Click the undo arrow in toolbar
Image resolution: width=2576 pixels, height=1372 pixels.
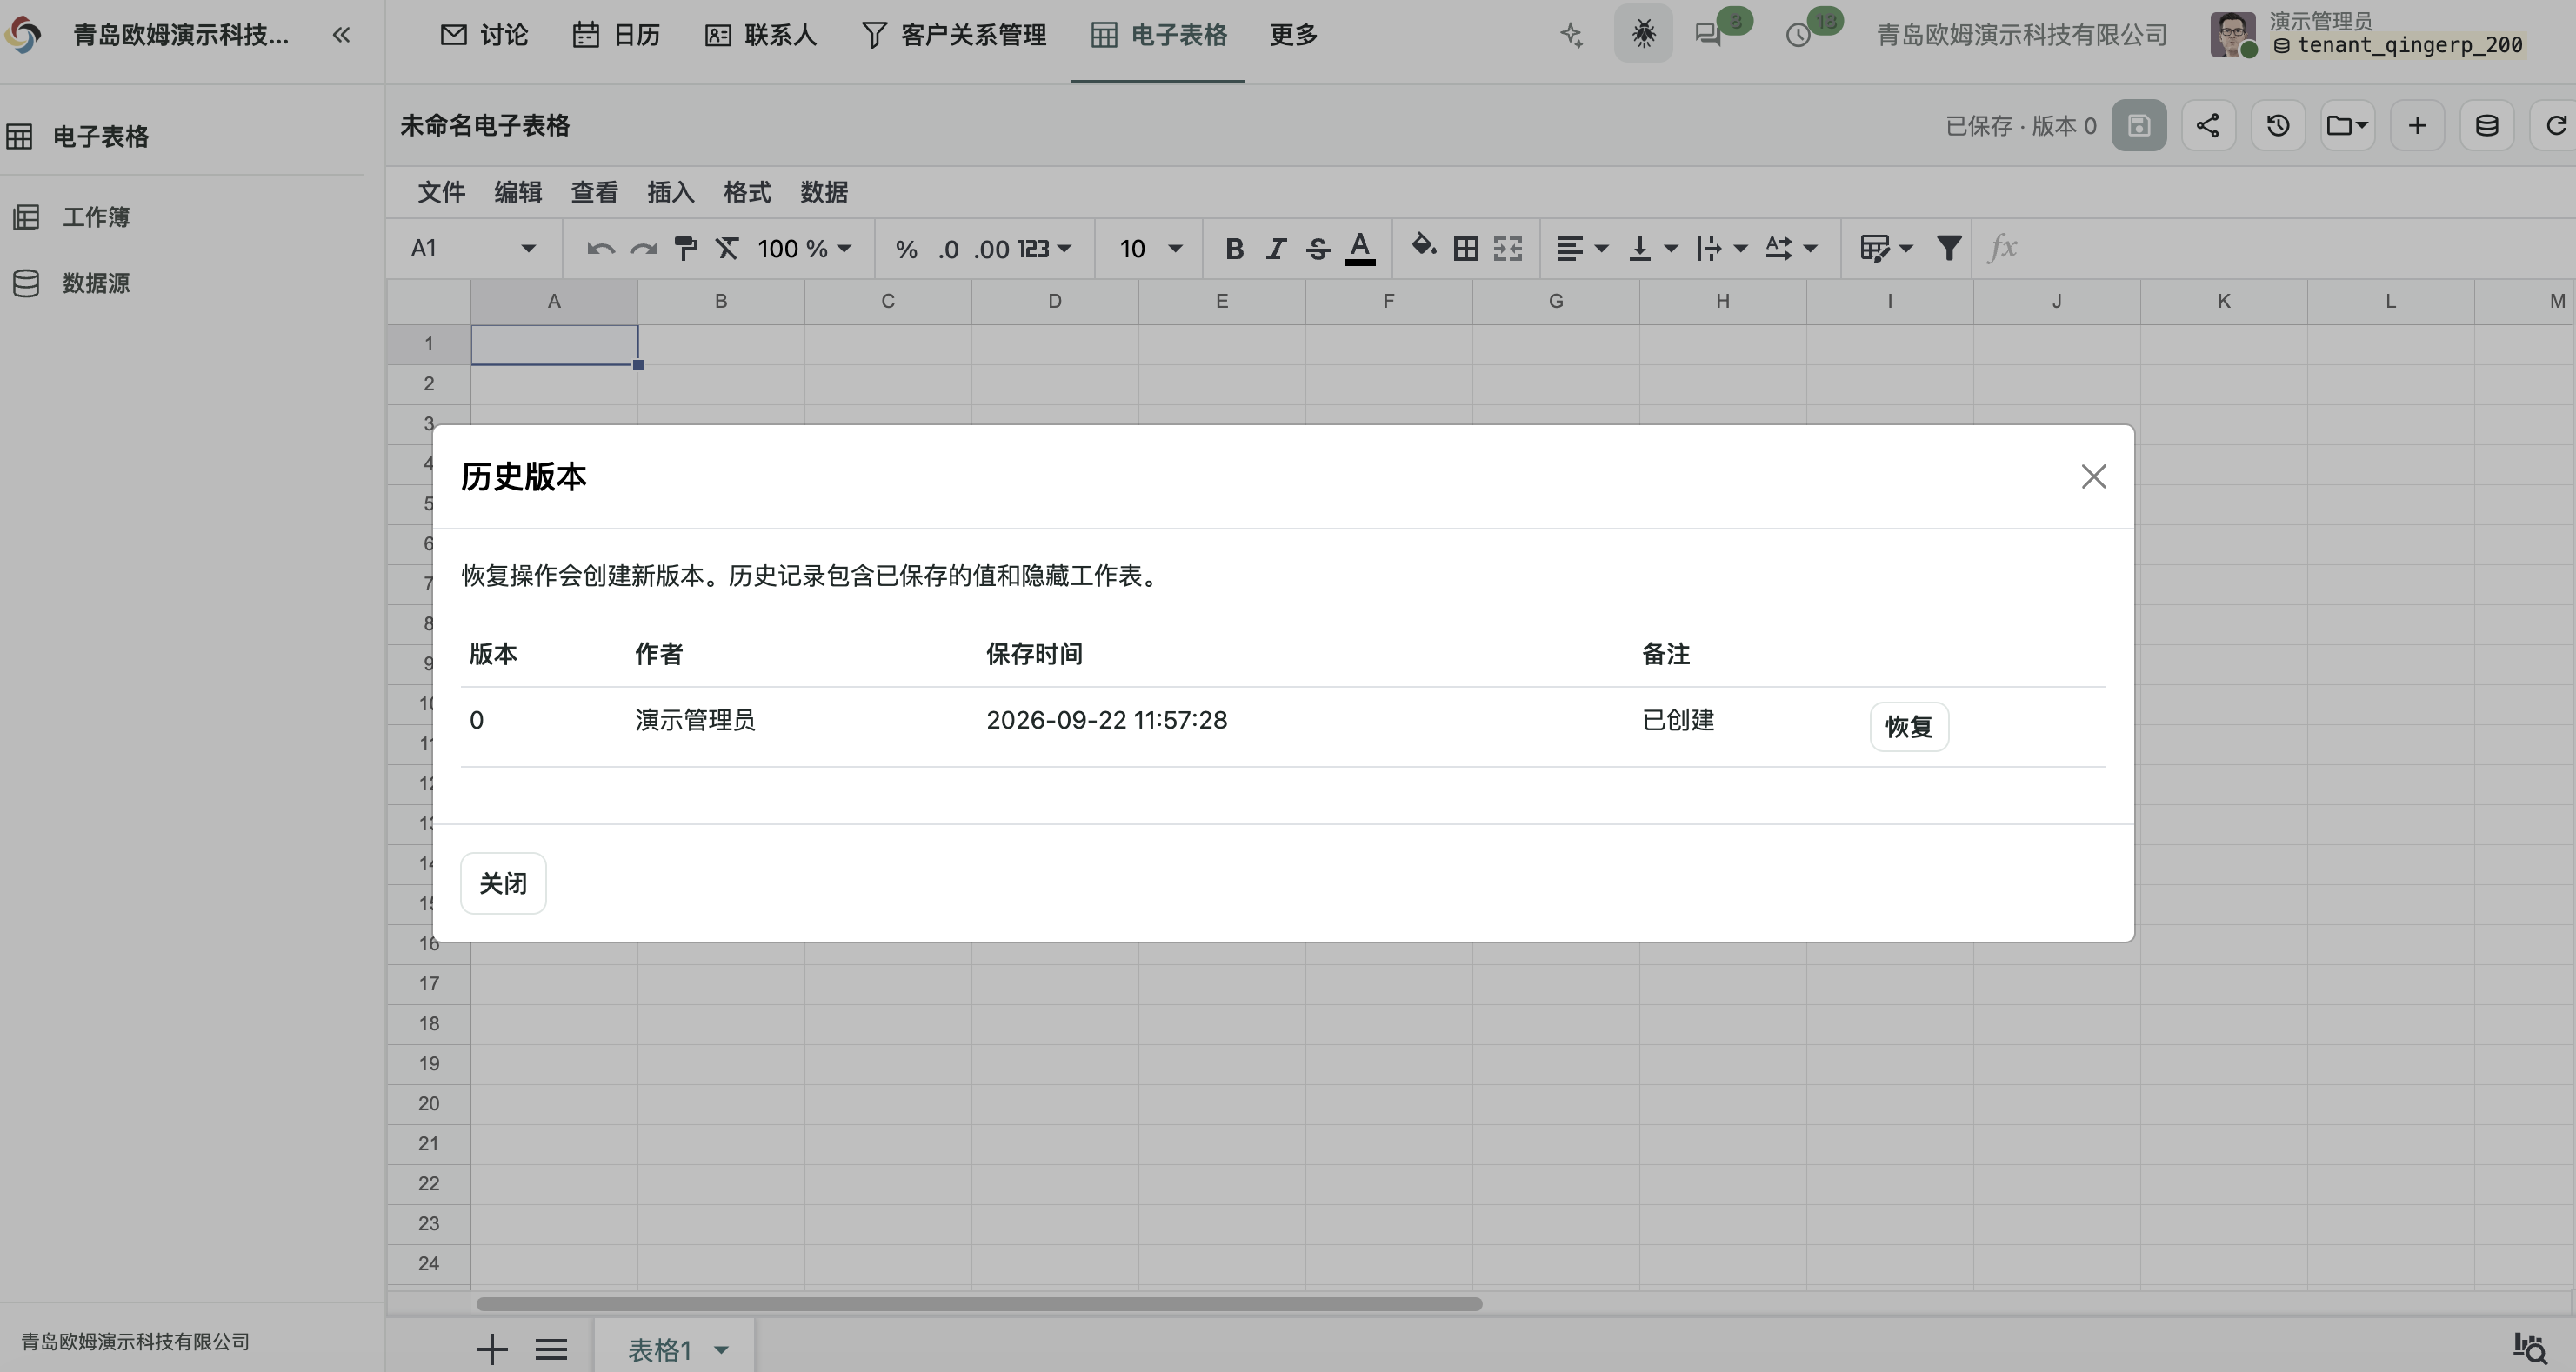click(x=600, y=248)
